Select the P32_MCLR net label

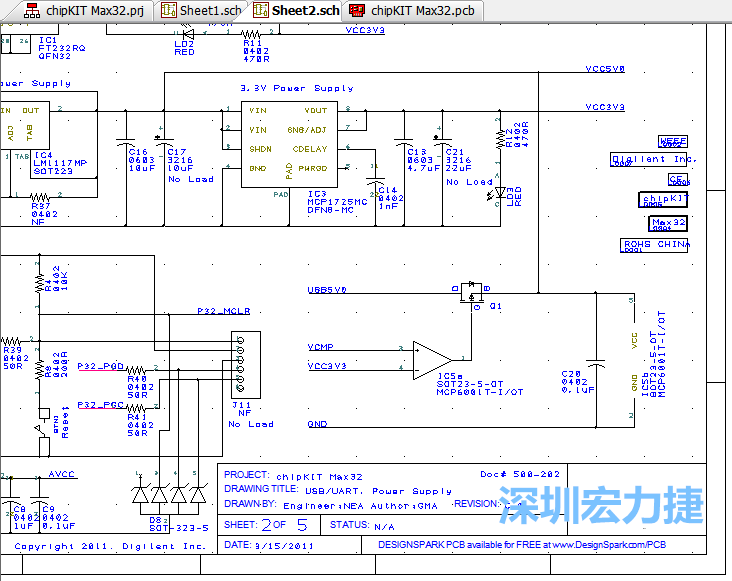click(221, 312)
